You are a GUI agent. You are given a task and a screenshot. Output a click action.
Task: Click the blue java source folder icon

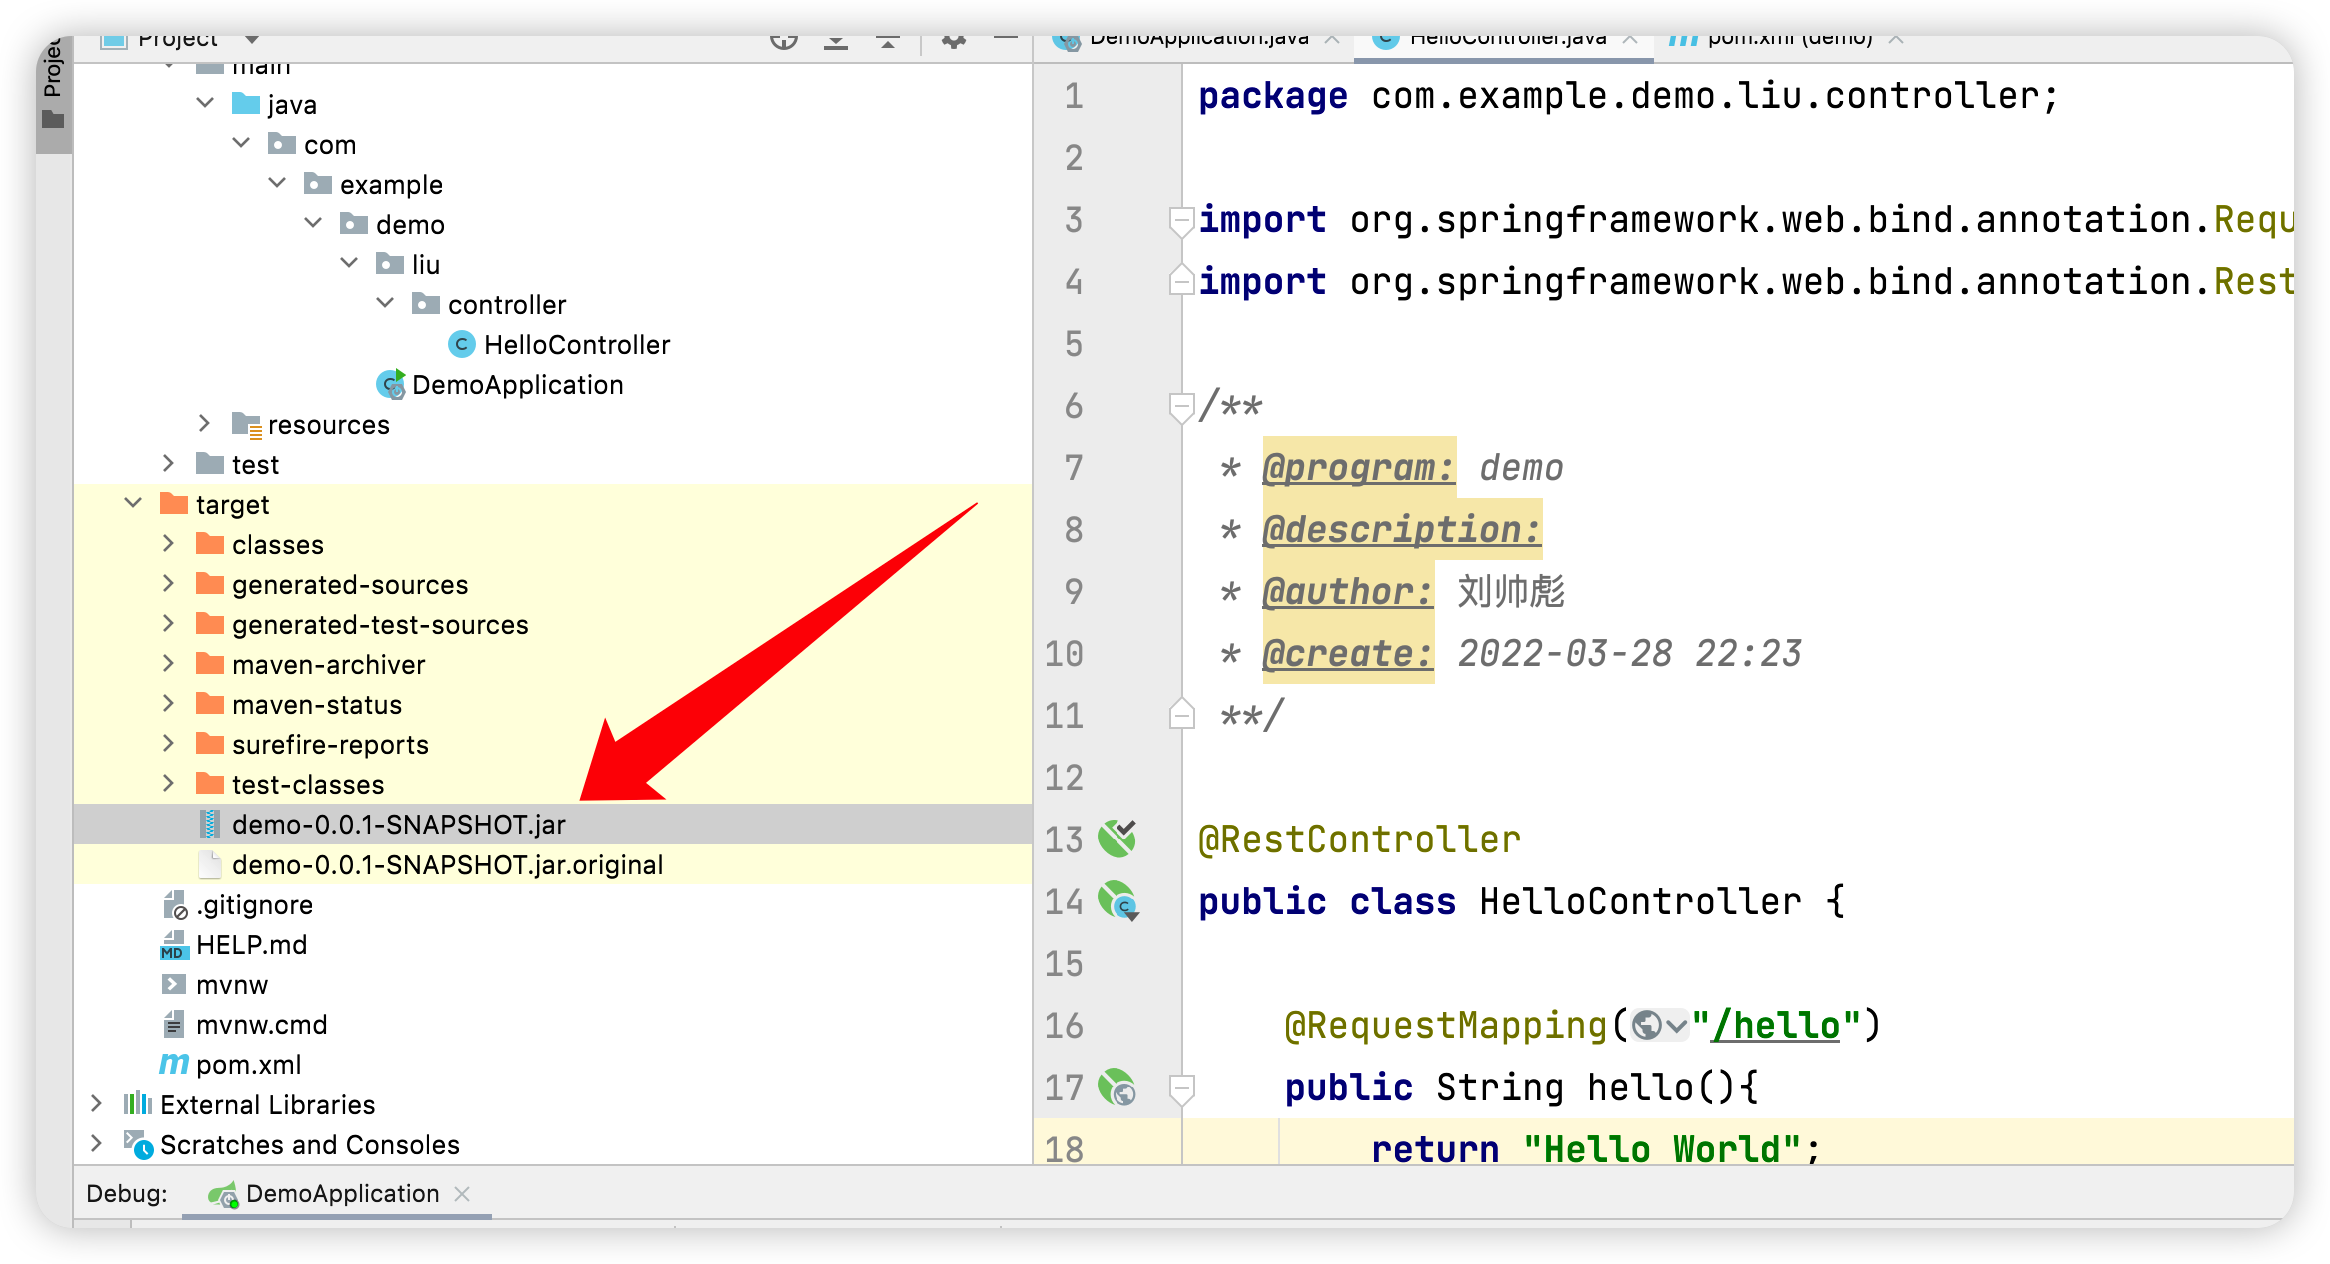pos(246,104)
